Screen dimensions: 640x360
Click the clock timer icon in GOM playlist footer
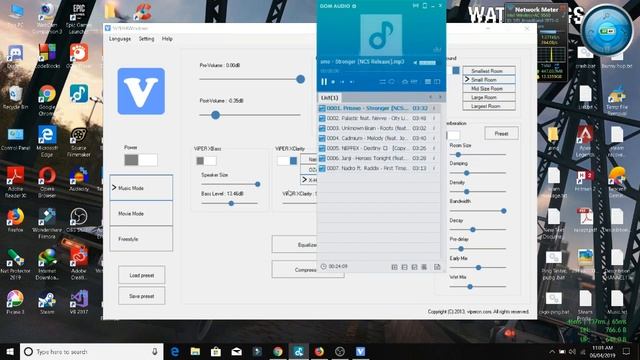[323, 266]
